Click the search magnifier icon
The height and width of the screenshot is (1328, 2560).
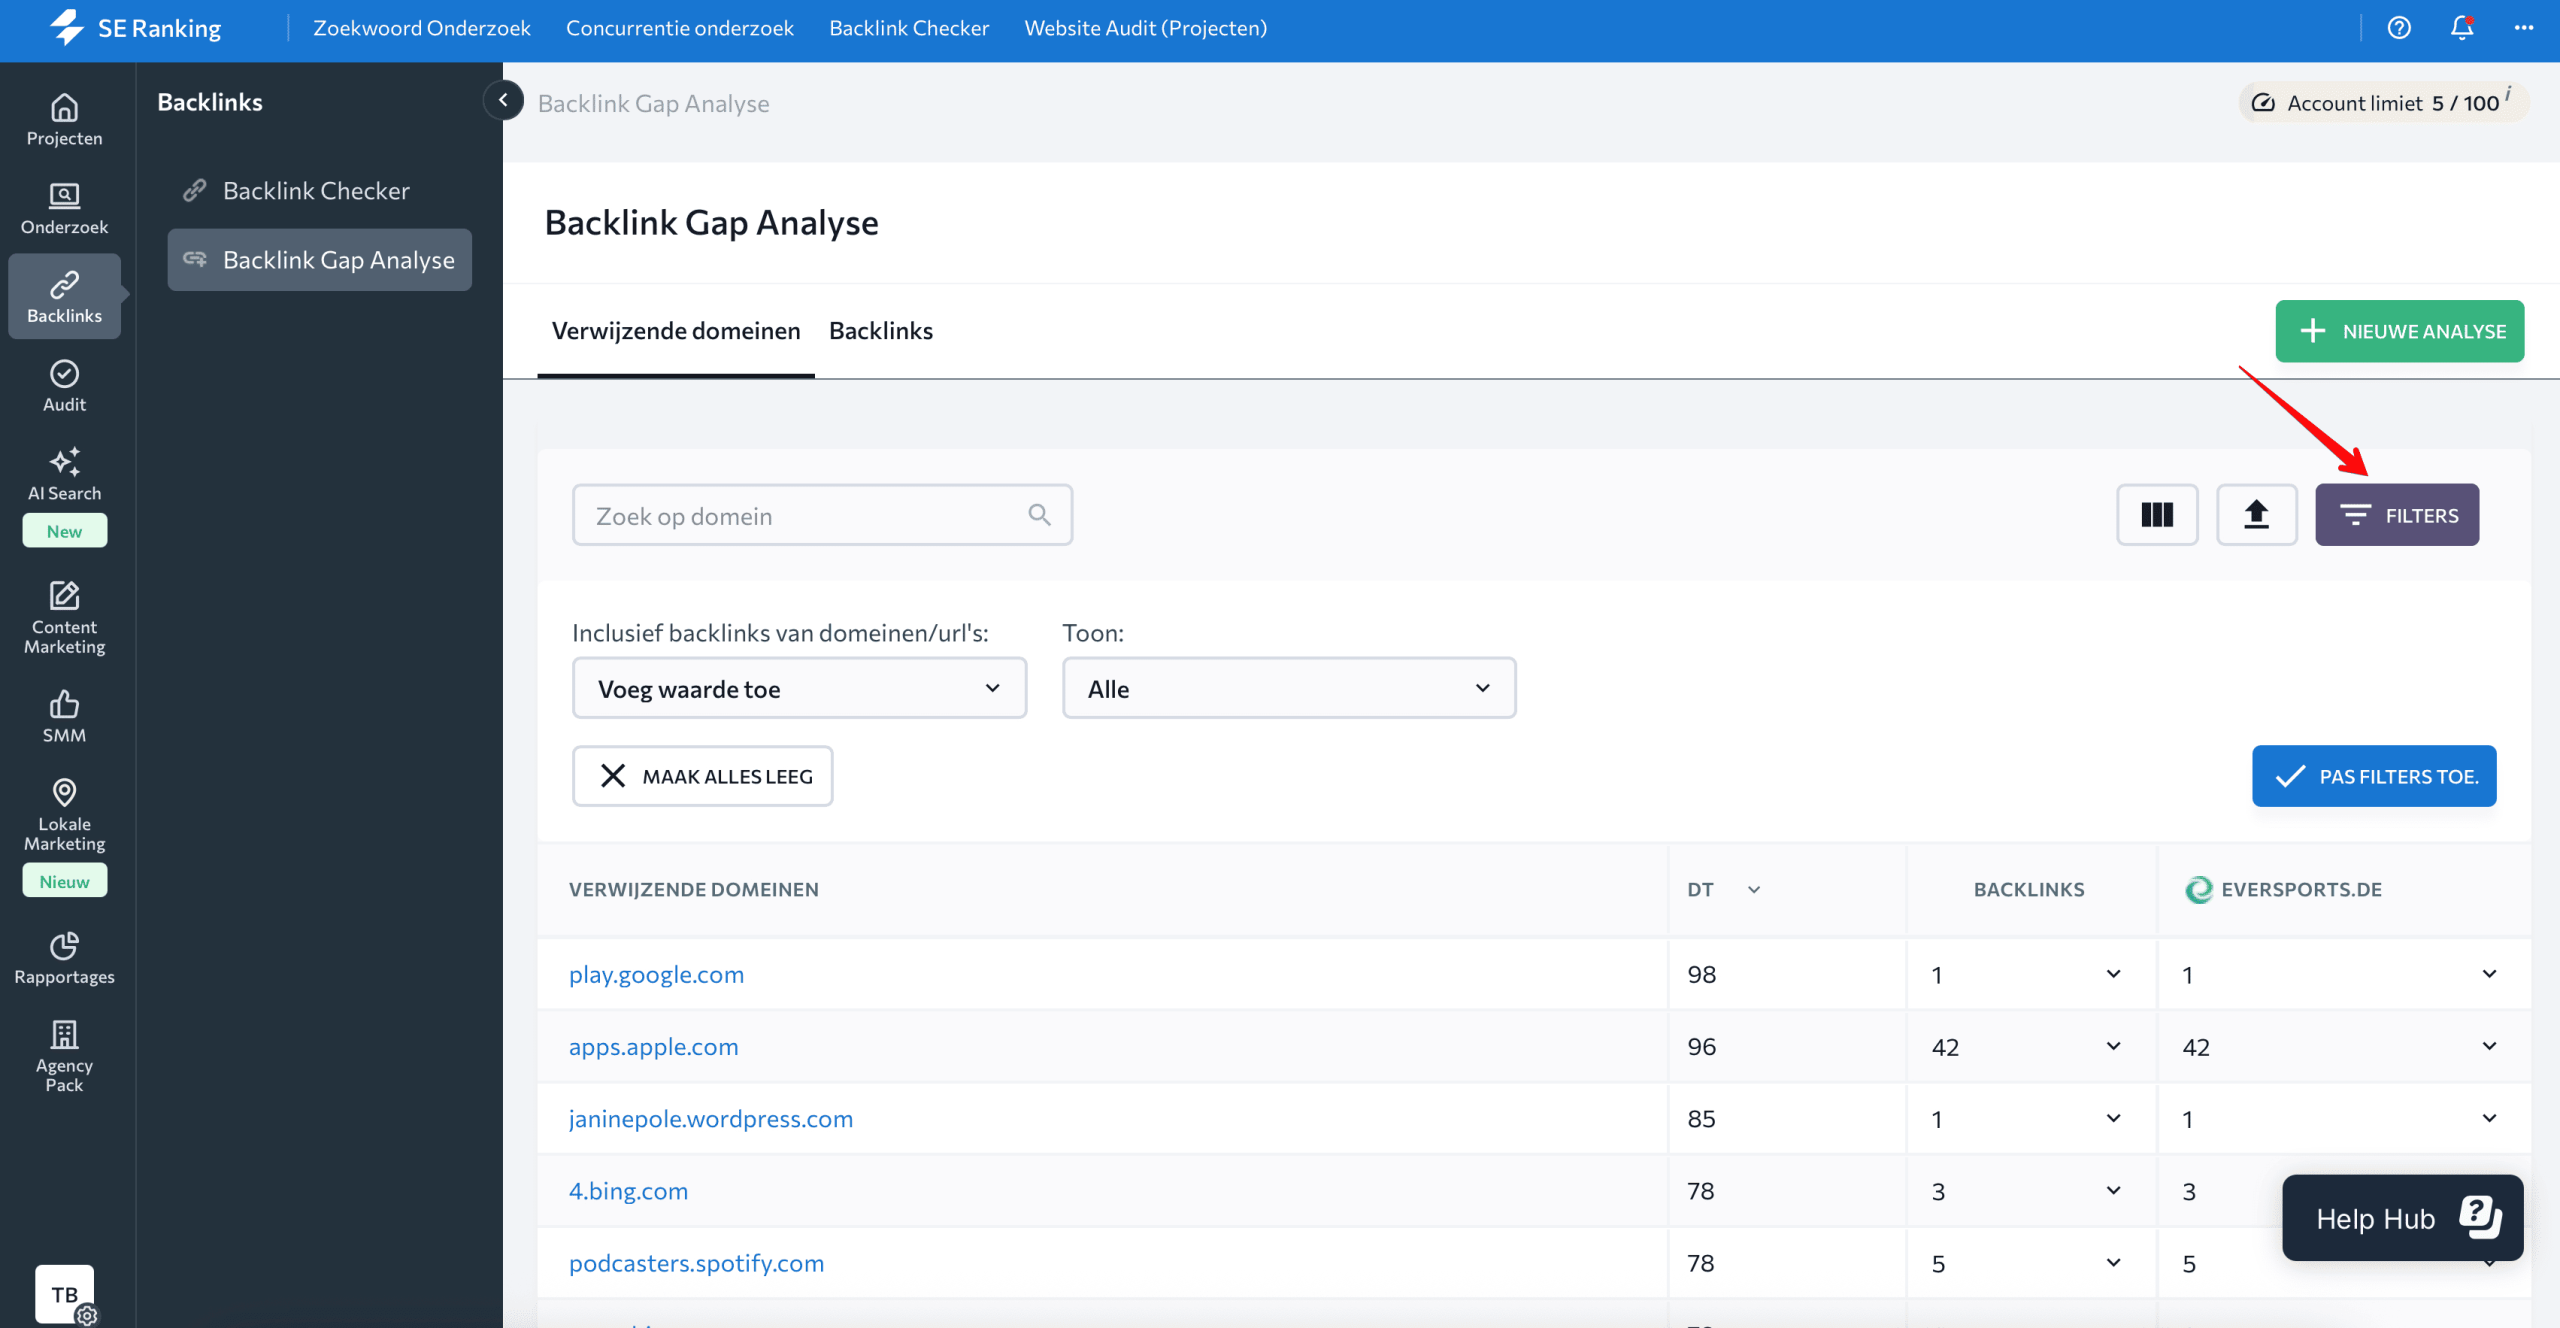tap(1039, 515)
